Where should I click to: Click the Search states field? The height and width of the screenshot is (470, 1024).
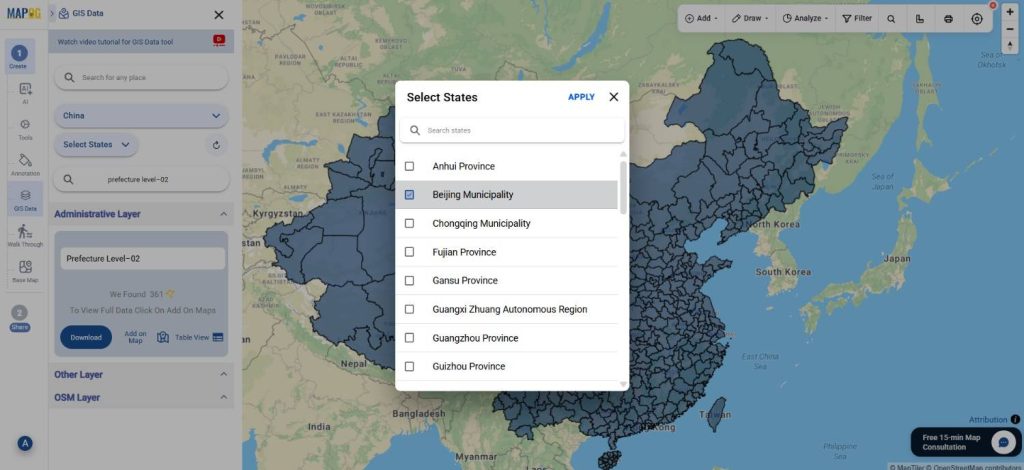pyautogui.click(x=512, y=131)
